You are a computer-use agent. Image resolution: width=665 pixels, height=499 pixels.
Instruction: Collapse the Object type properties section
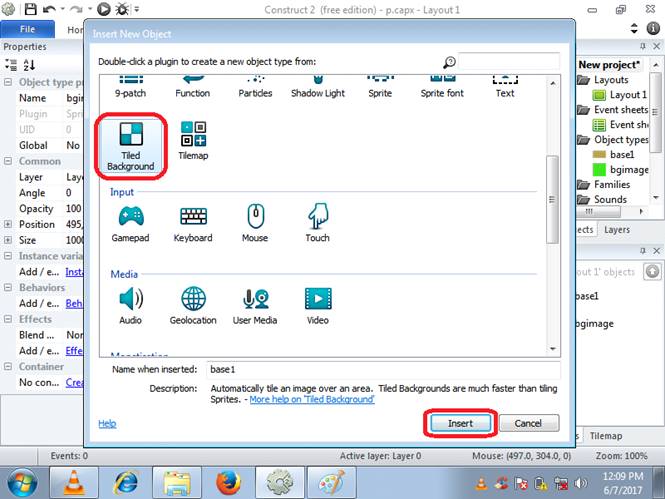pyautogui.click(x=8, y=82)
